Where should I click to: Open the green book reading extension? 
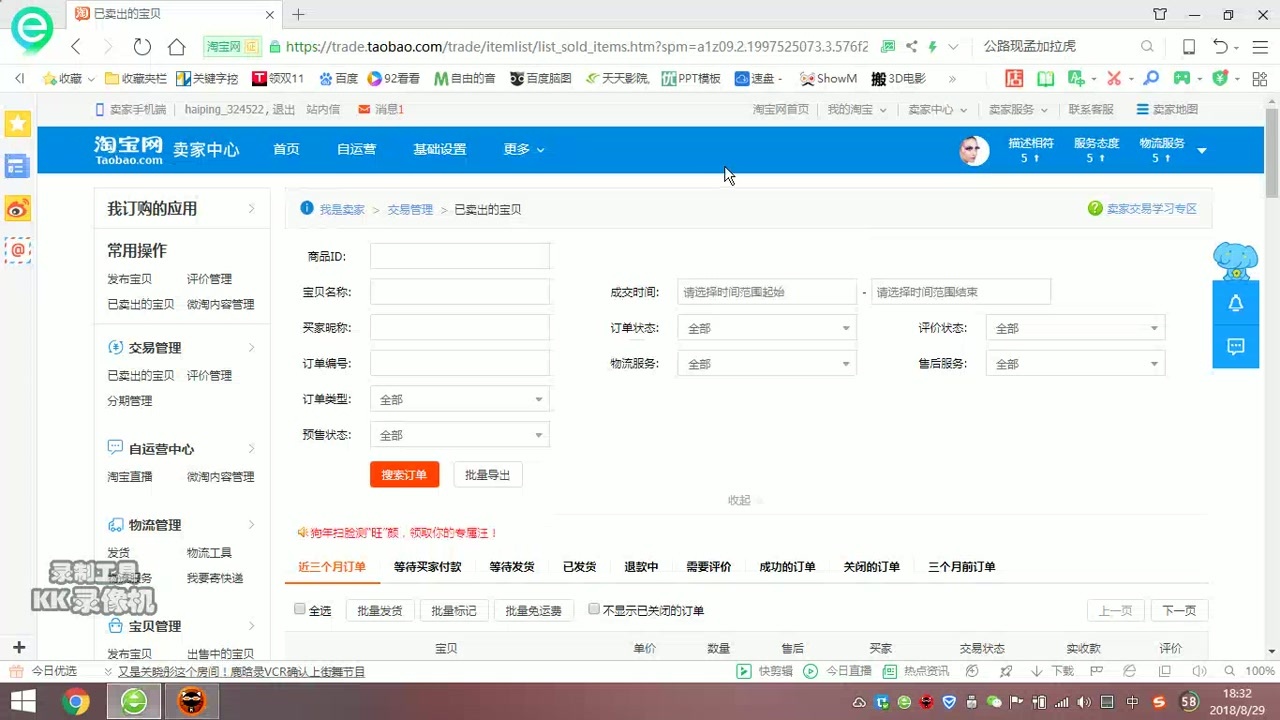pos(1045,78)
